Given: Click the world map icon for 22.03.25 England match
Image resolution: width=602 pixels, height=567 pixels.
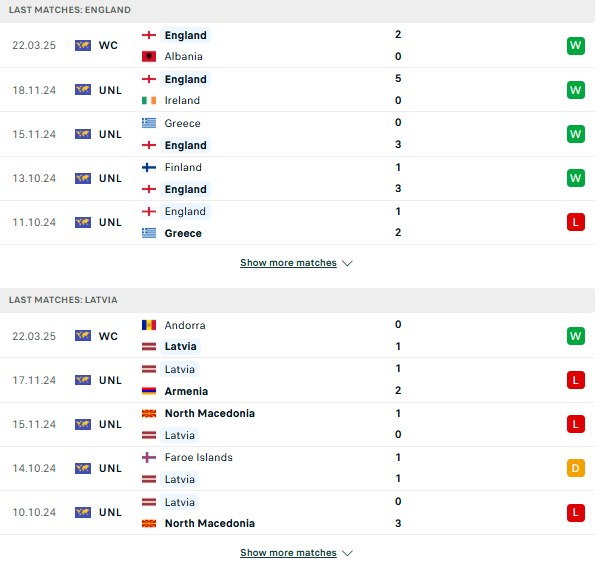Looking at the screenshot, I should tap(83, 45).
